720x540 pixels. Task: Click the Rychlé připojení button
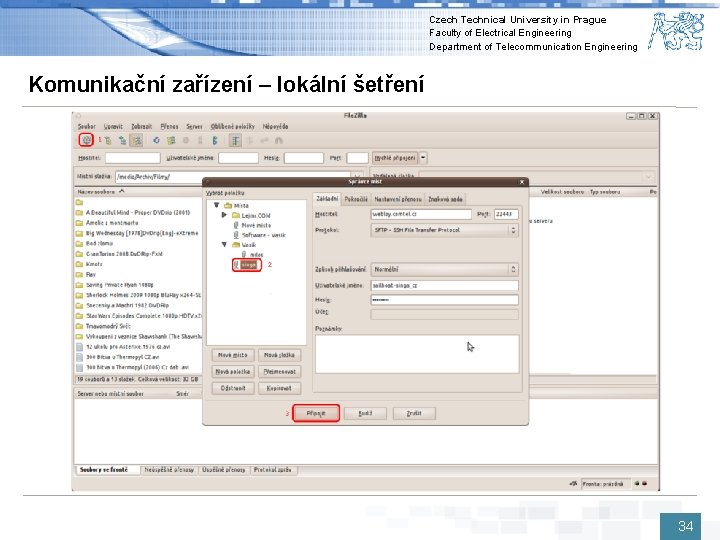[395, 158]
